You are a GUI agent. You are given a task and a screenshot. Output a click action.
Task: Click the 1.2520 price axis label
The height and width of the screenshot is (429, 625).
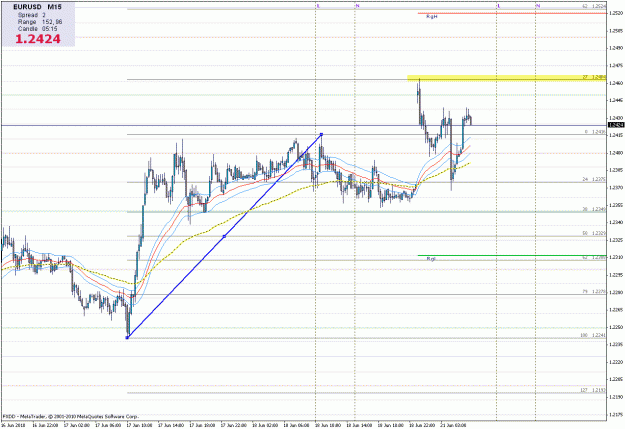[616, 13]
